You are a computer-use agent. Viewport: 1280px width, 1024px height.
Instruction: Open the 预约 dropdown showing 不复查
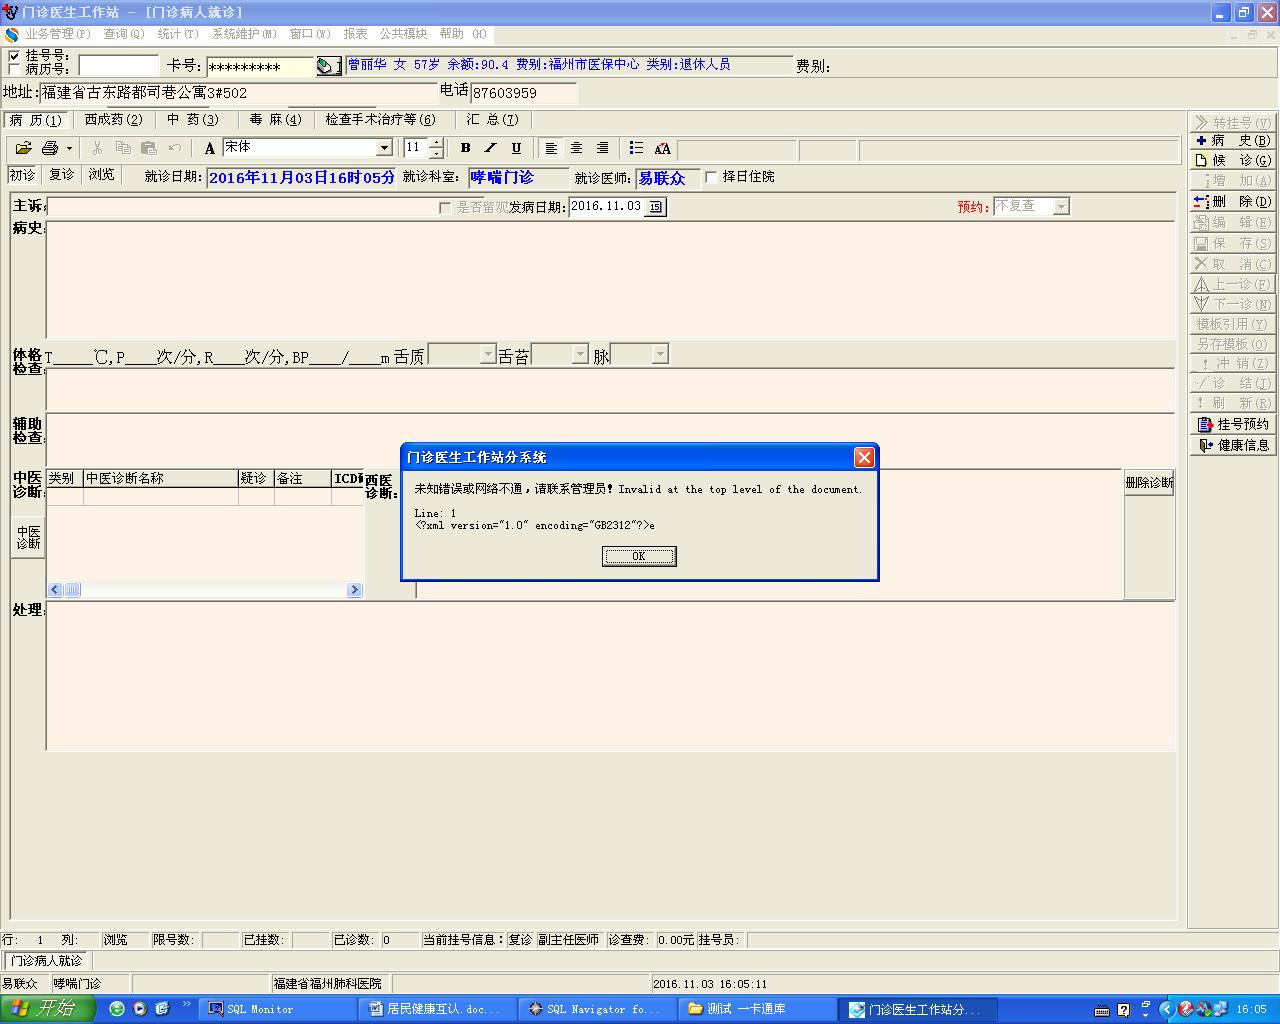click(x=1061, y=207)
